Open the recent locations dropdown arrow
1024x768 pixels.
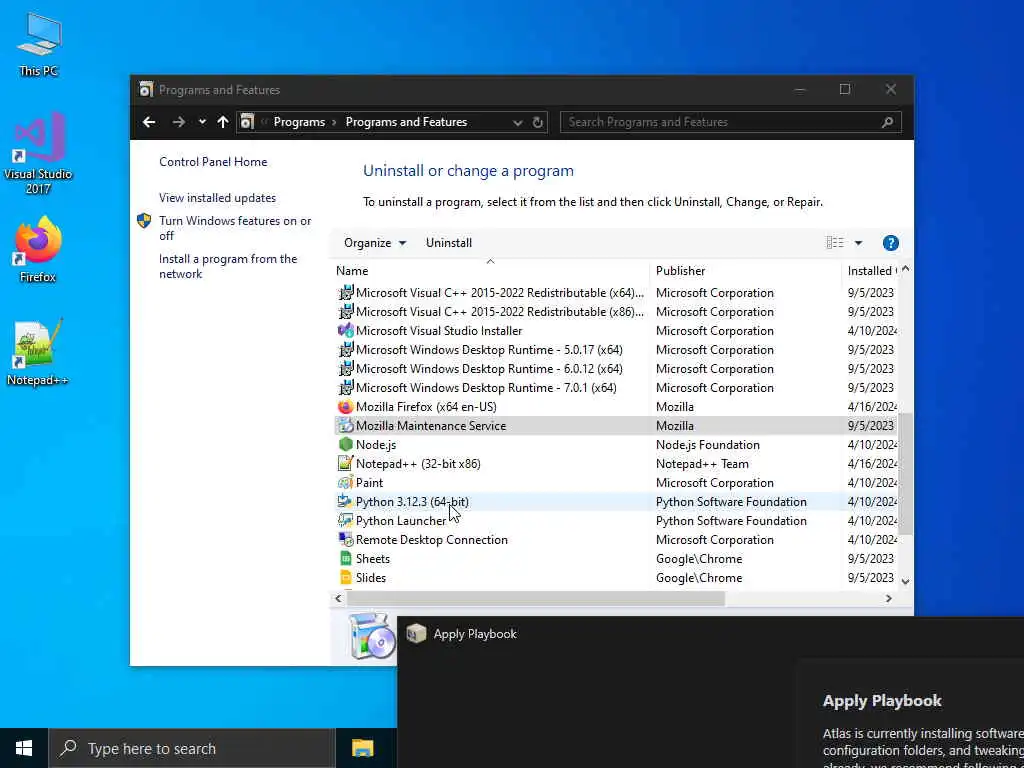(x=202, y=122)
